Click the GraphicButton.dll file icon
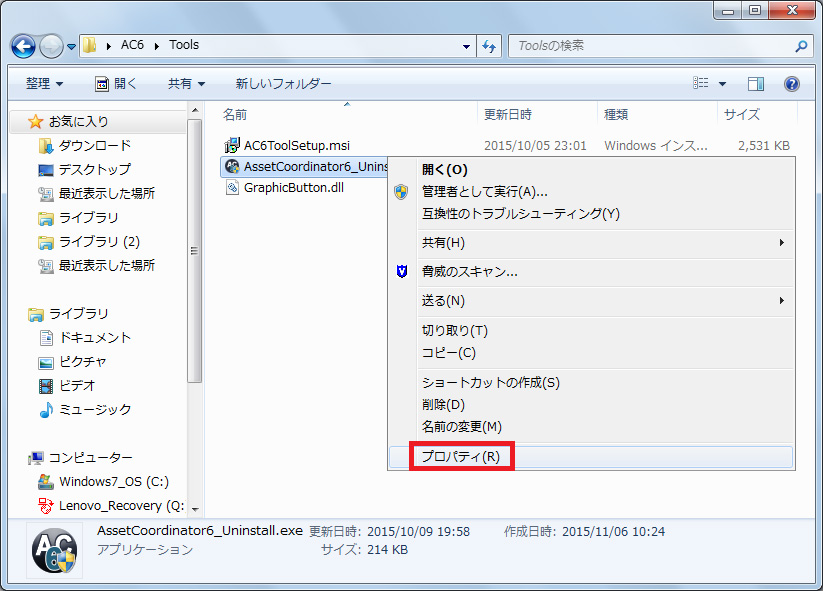This screenshot has height=591, width=823. 232,188
